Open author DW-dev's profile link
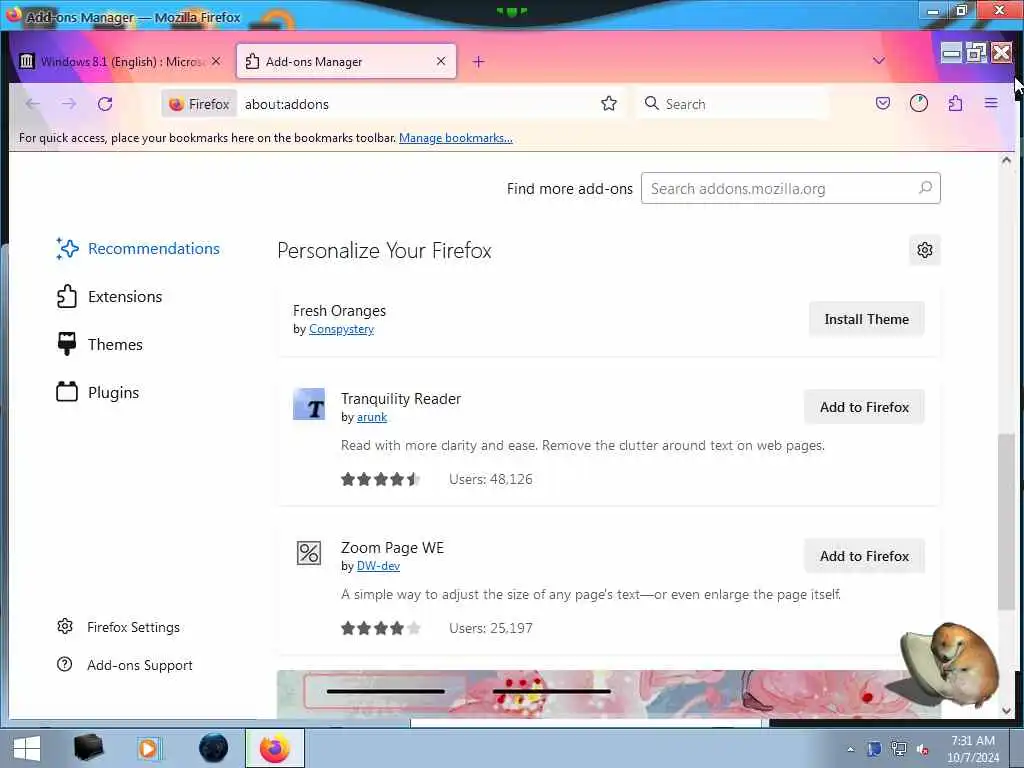This screenshot has width=1024, height=768. coord(378,566)
